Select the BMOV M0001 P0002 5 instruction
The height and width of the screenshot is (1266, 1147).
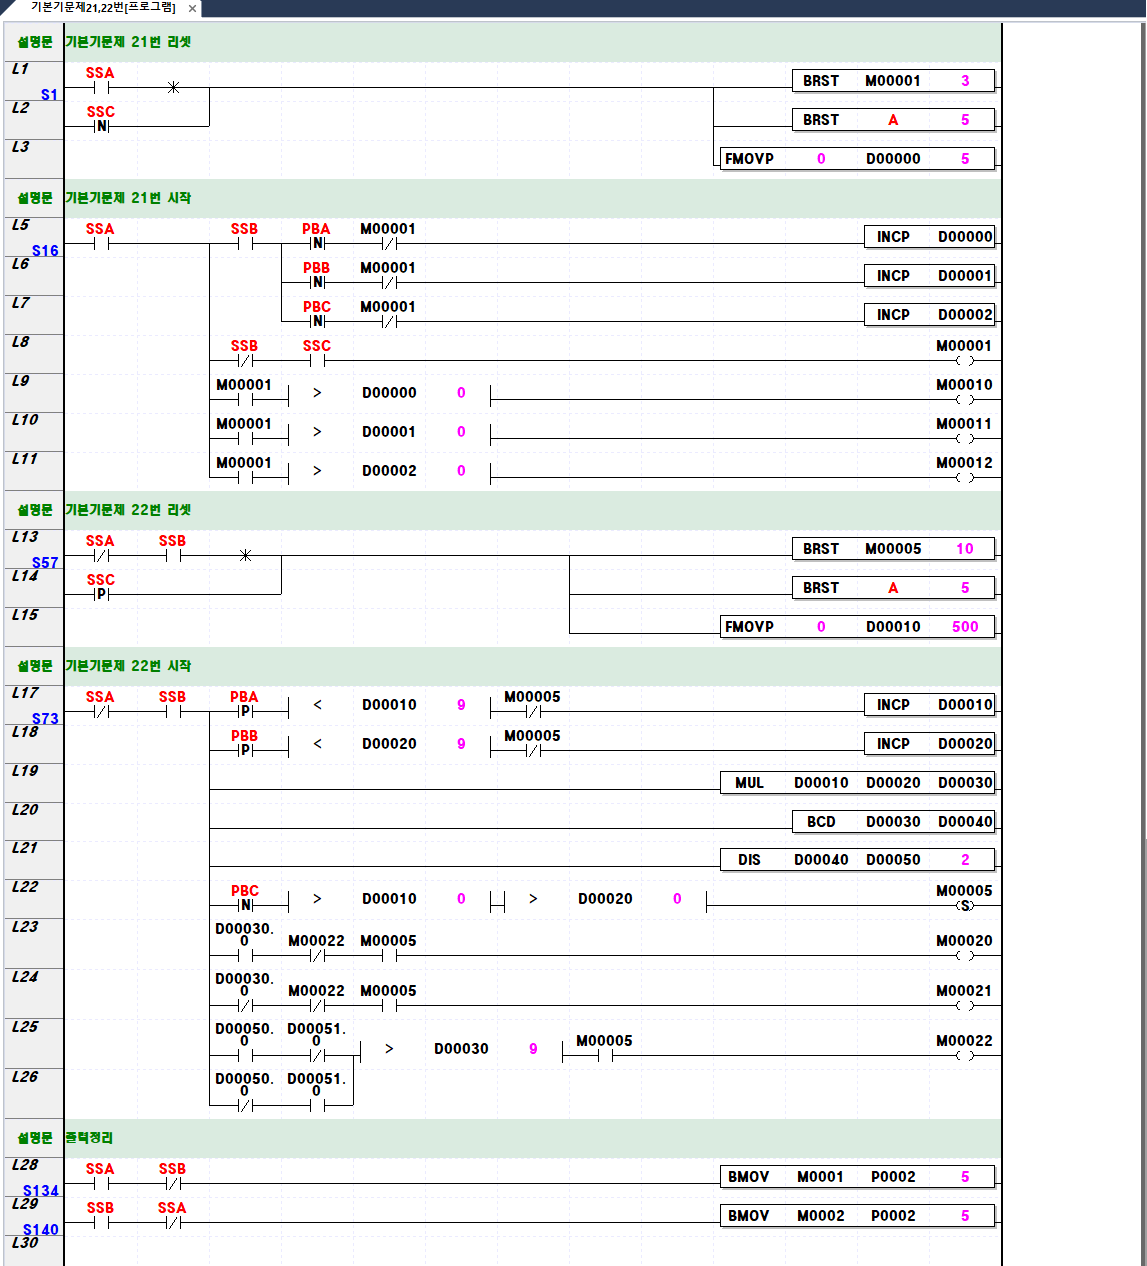pyautogui.click(x=857, y=1177)
